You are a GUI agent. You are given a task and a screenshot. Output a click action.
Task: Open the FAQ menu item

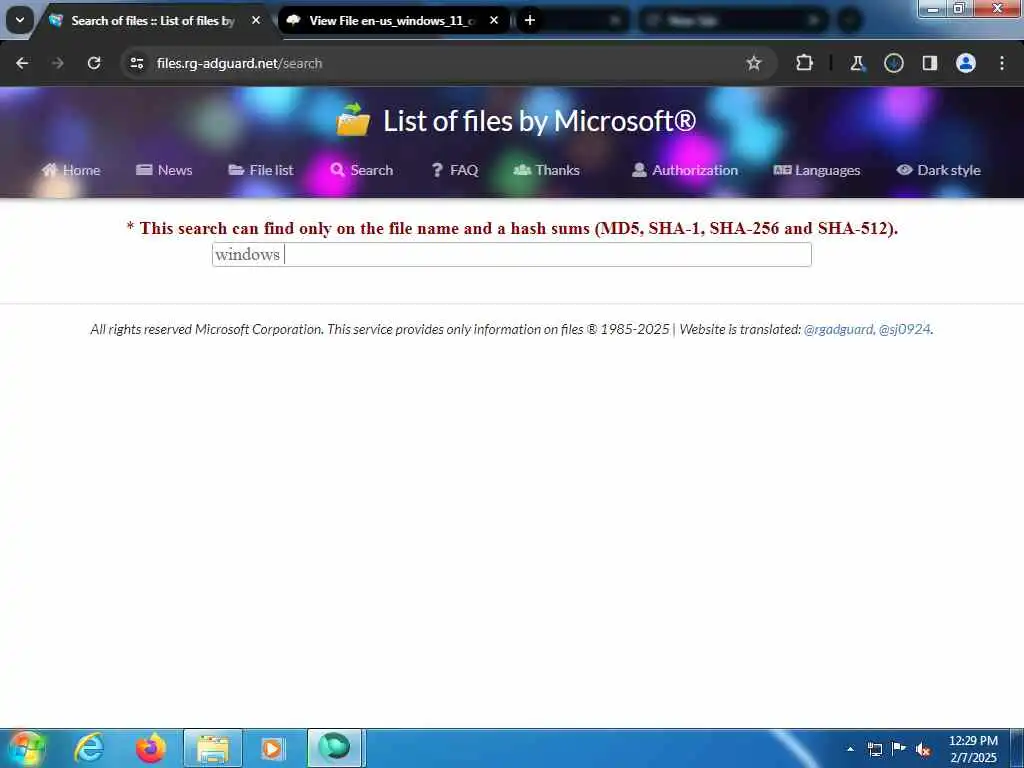point(455,170)
